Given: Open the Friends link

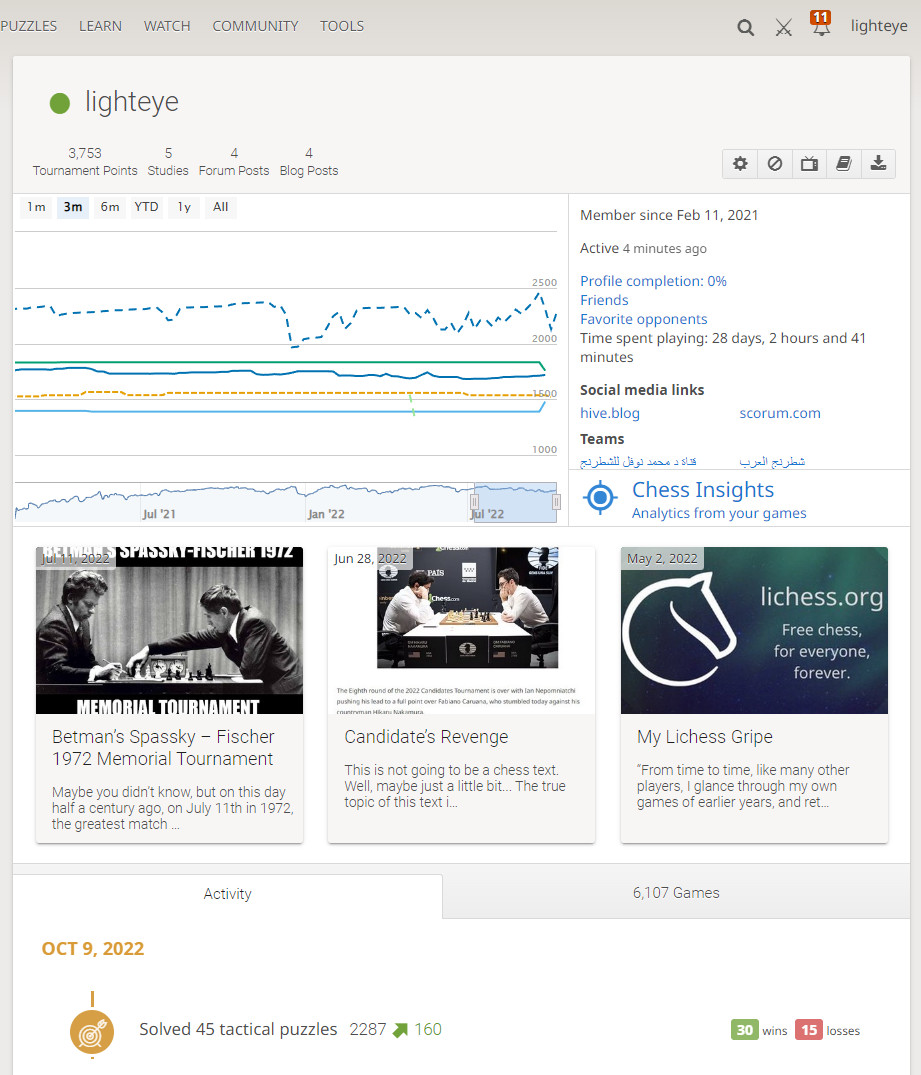Looking at the screenshot, I should pyautogui.click(x=604, y=300).
